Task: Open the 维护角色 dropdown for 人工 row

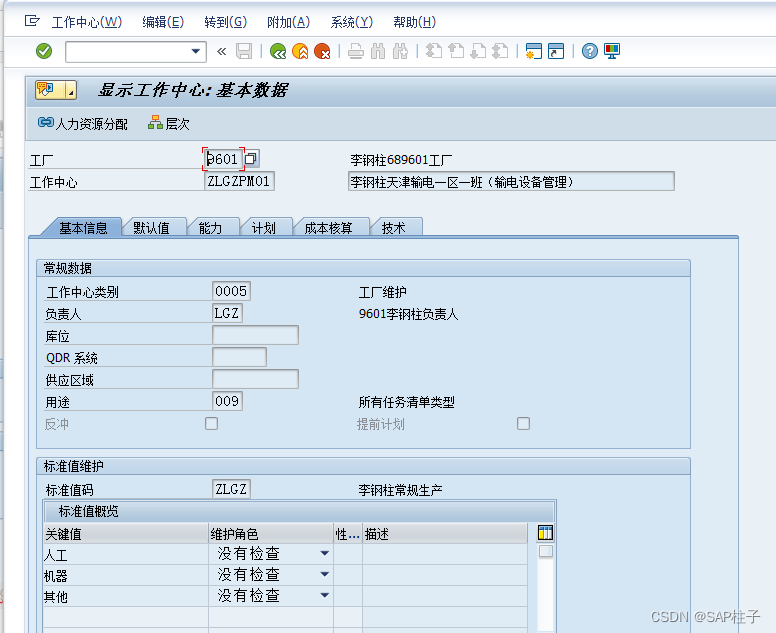Action: coord(324,553)
